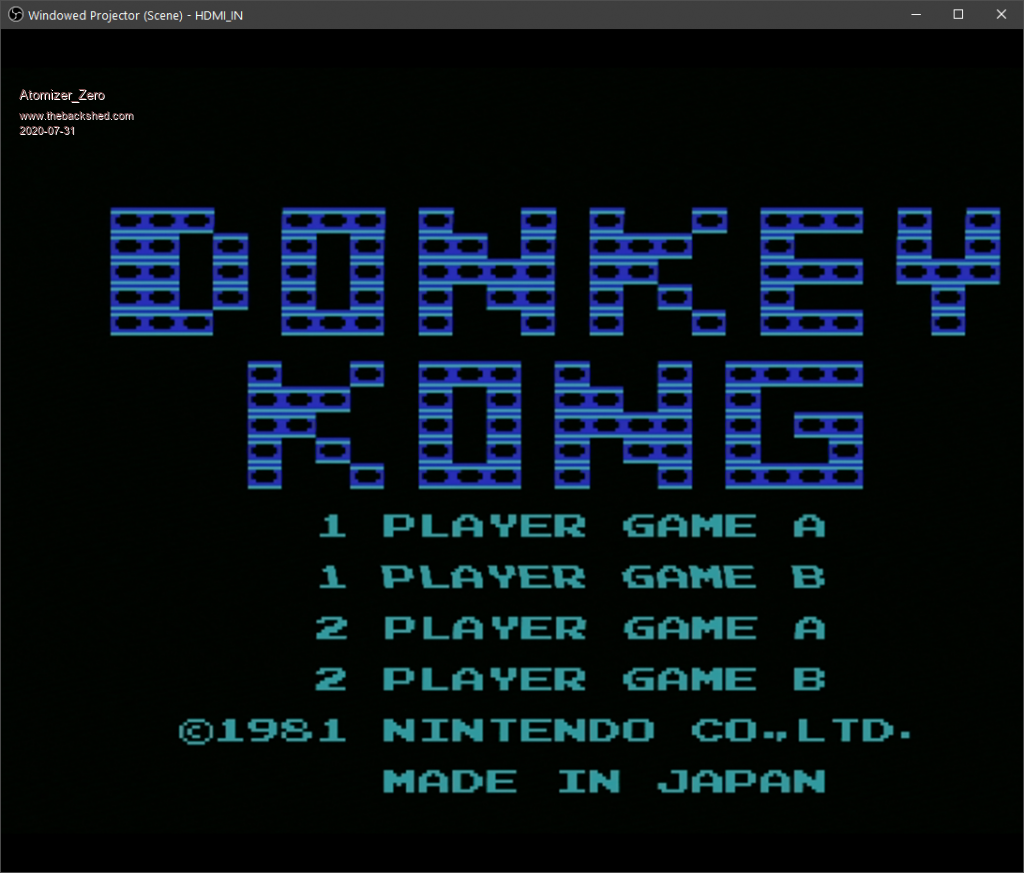The height and width of the screenshot is (873, 1024).
Task: Close the Windowed Projector window
Action: click(x=1001, y=14)
